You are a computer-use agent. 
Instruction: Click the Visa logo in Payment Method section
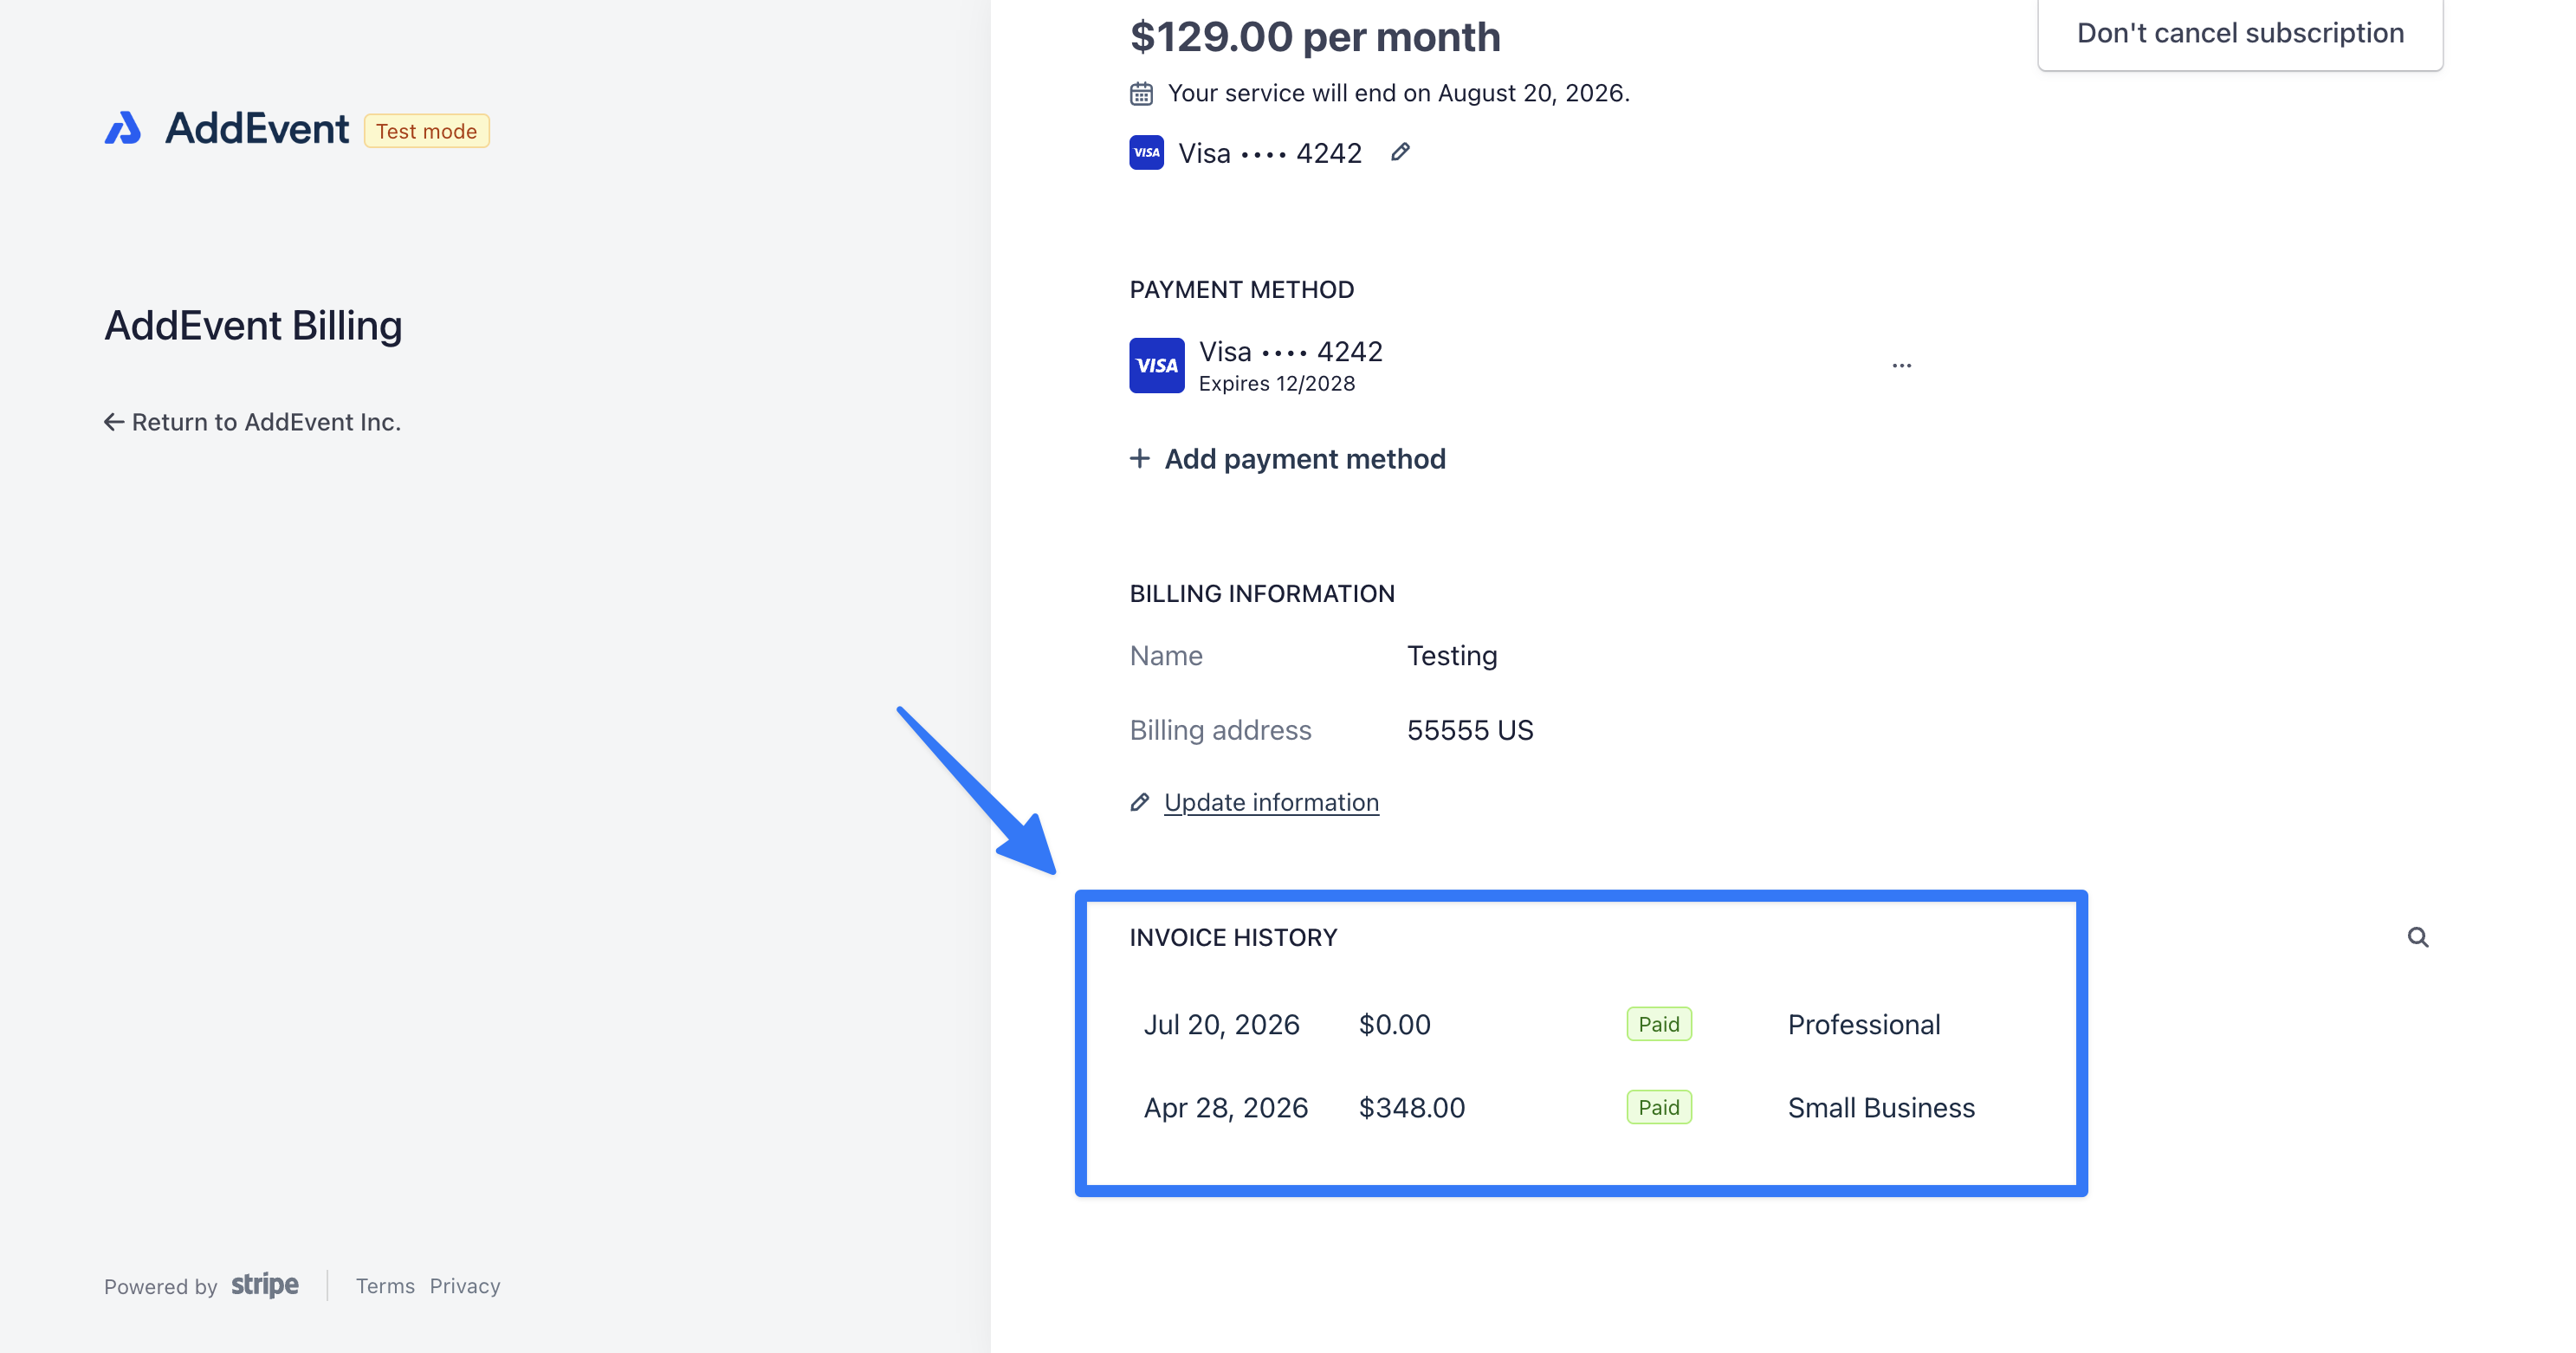coord(1157,366)
